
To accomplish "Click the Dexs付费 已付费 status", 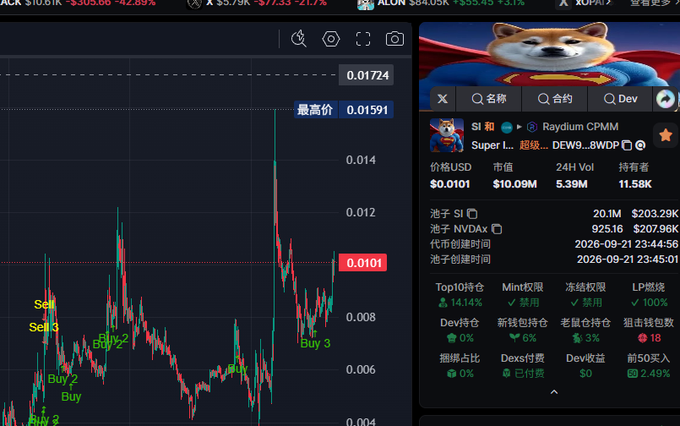I will click(523, 374).
